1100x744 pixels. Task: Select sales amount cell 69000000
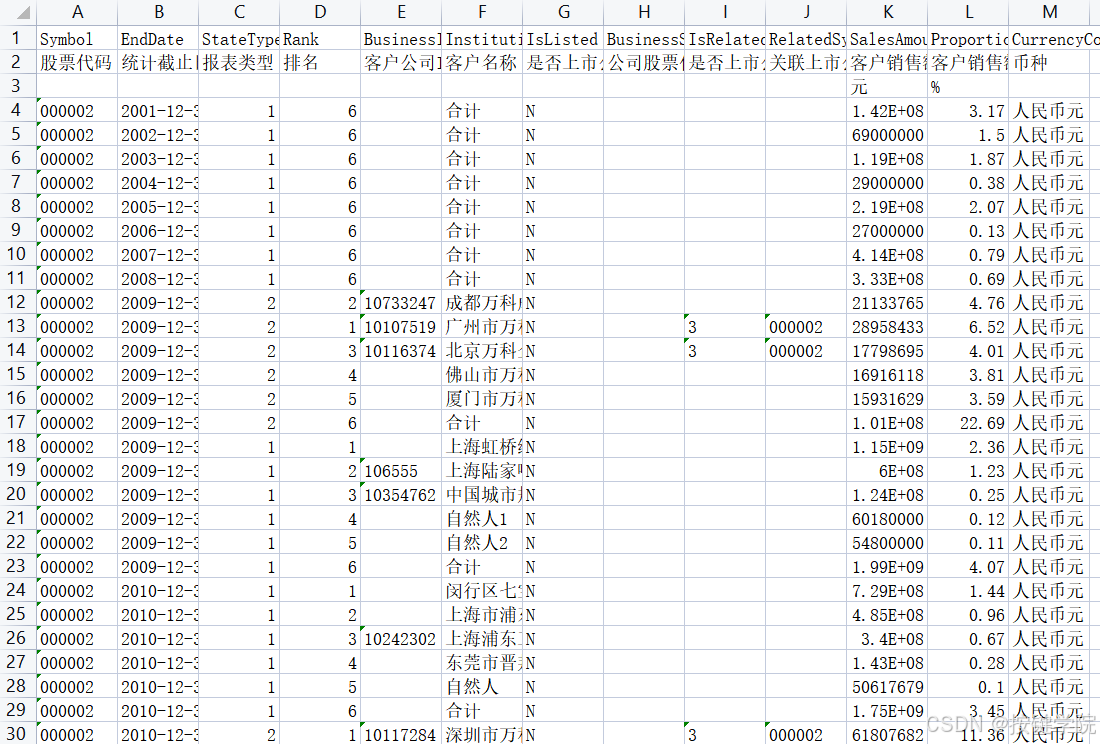pyautogui.click(x=887, y=135)
